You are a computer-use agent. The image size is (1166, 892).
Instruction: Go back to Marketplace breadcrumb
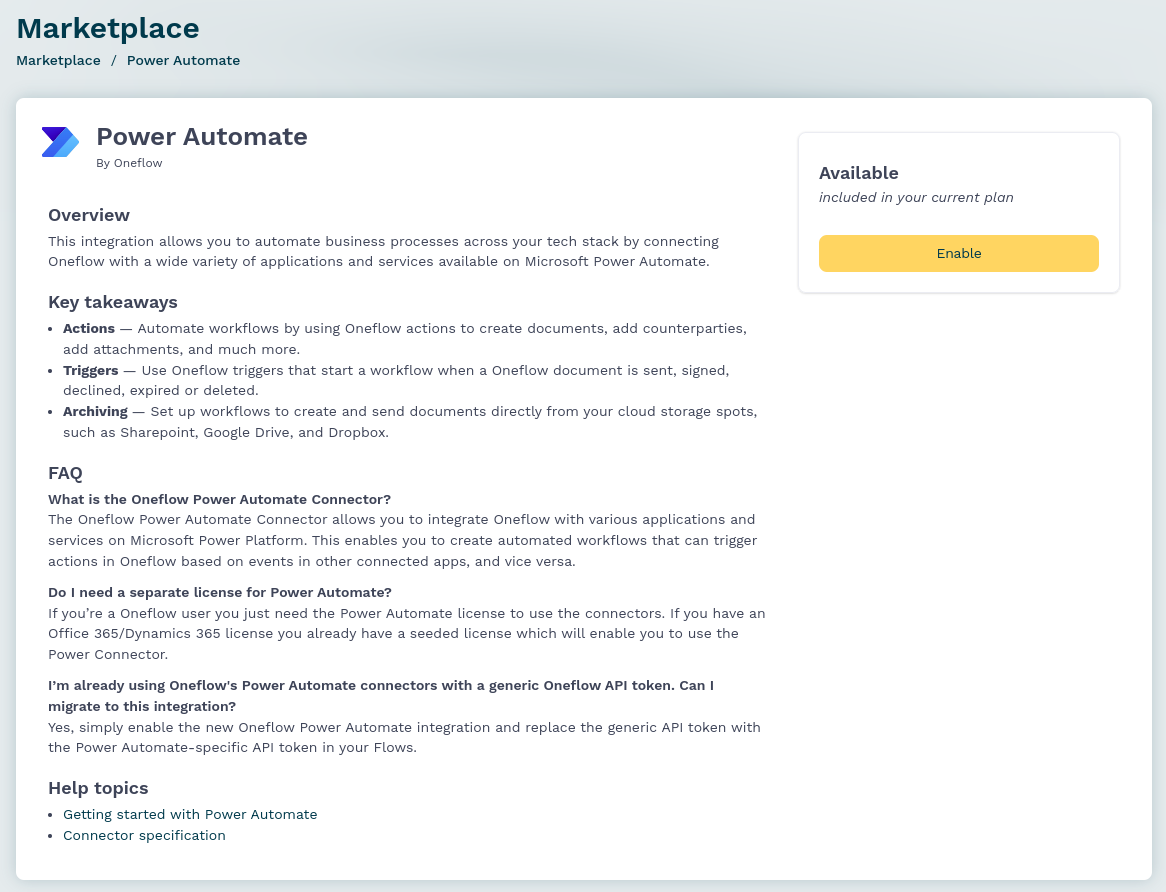click(58, 60)
